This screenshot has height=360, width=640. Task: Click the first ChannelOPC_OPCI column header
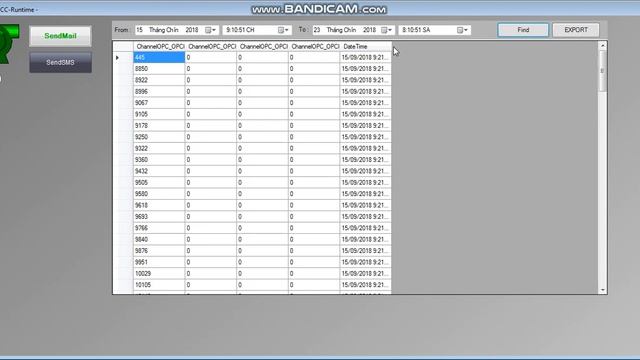pos(159,47)
